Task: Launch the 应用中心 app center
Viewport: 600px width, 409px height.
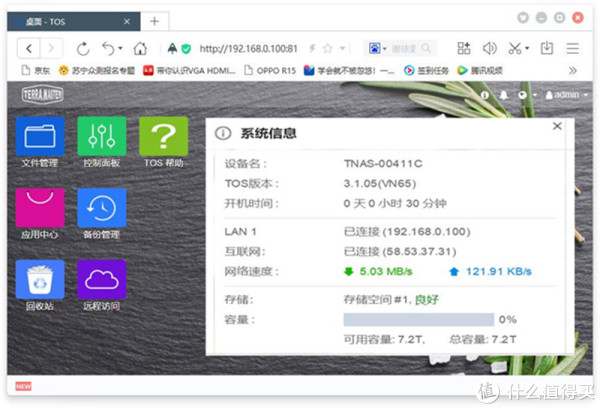Action: (x=40, y=208)
